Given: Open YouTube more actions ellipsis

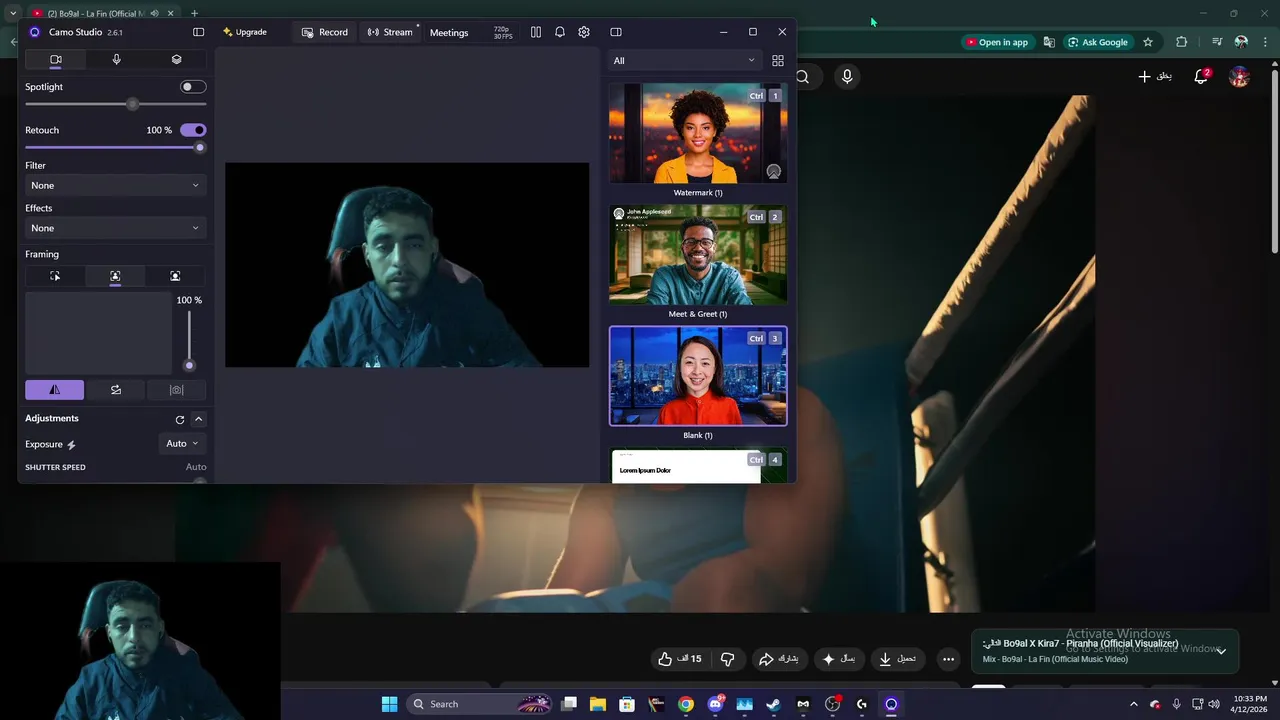Looking at the screenshot, I should point(948,659).
